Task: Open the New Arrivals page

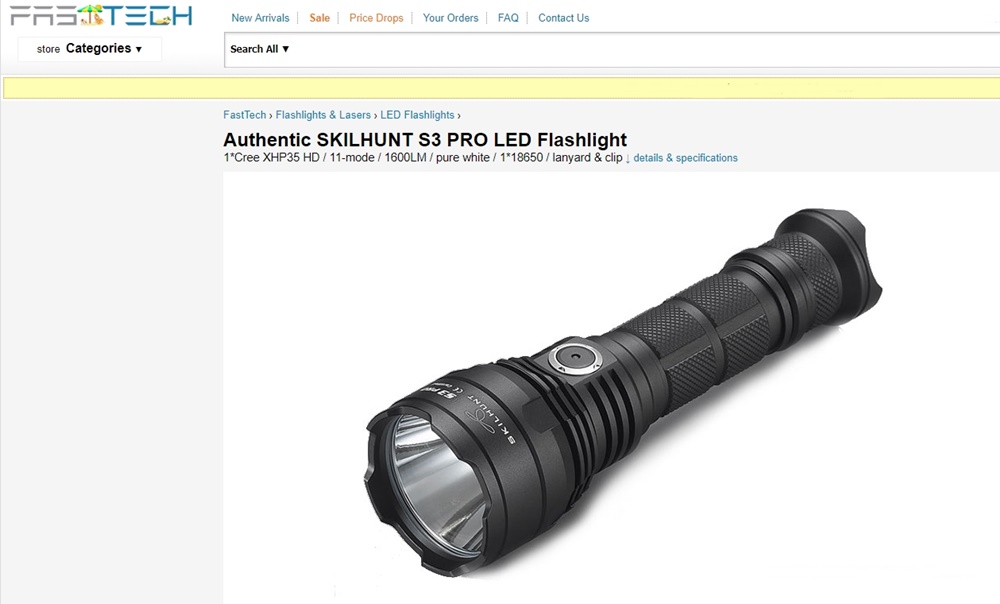Action: (260, 18)
